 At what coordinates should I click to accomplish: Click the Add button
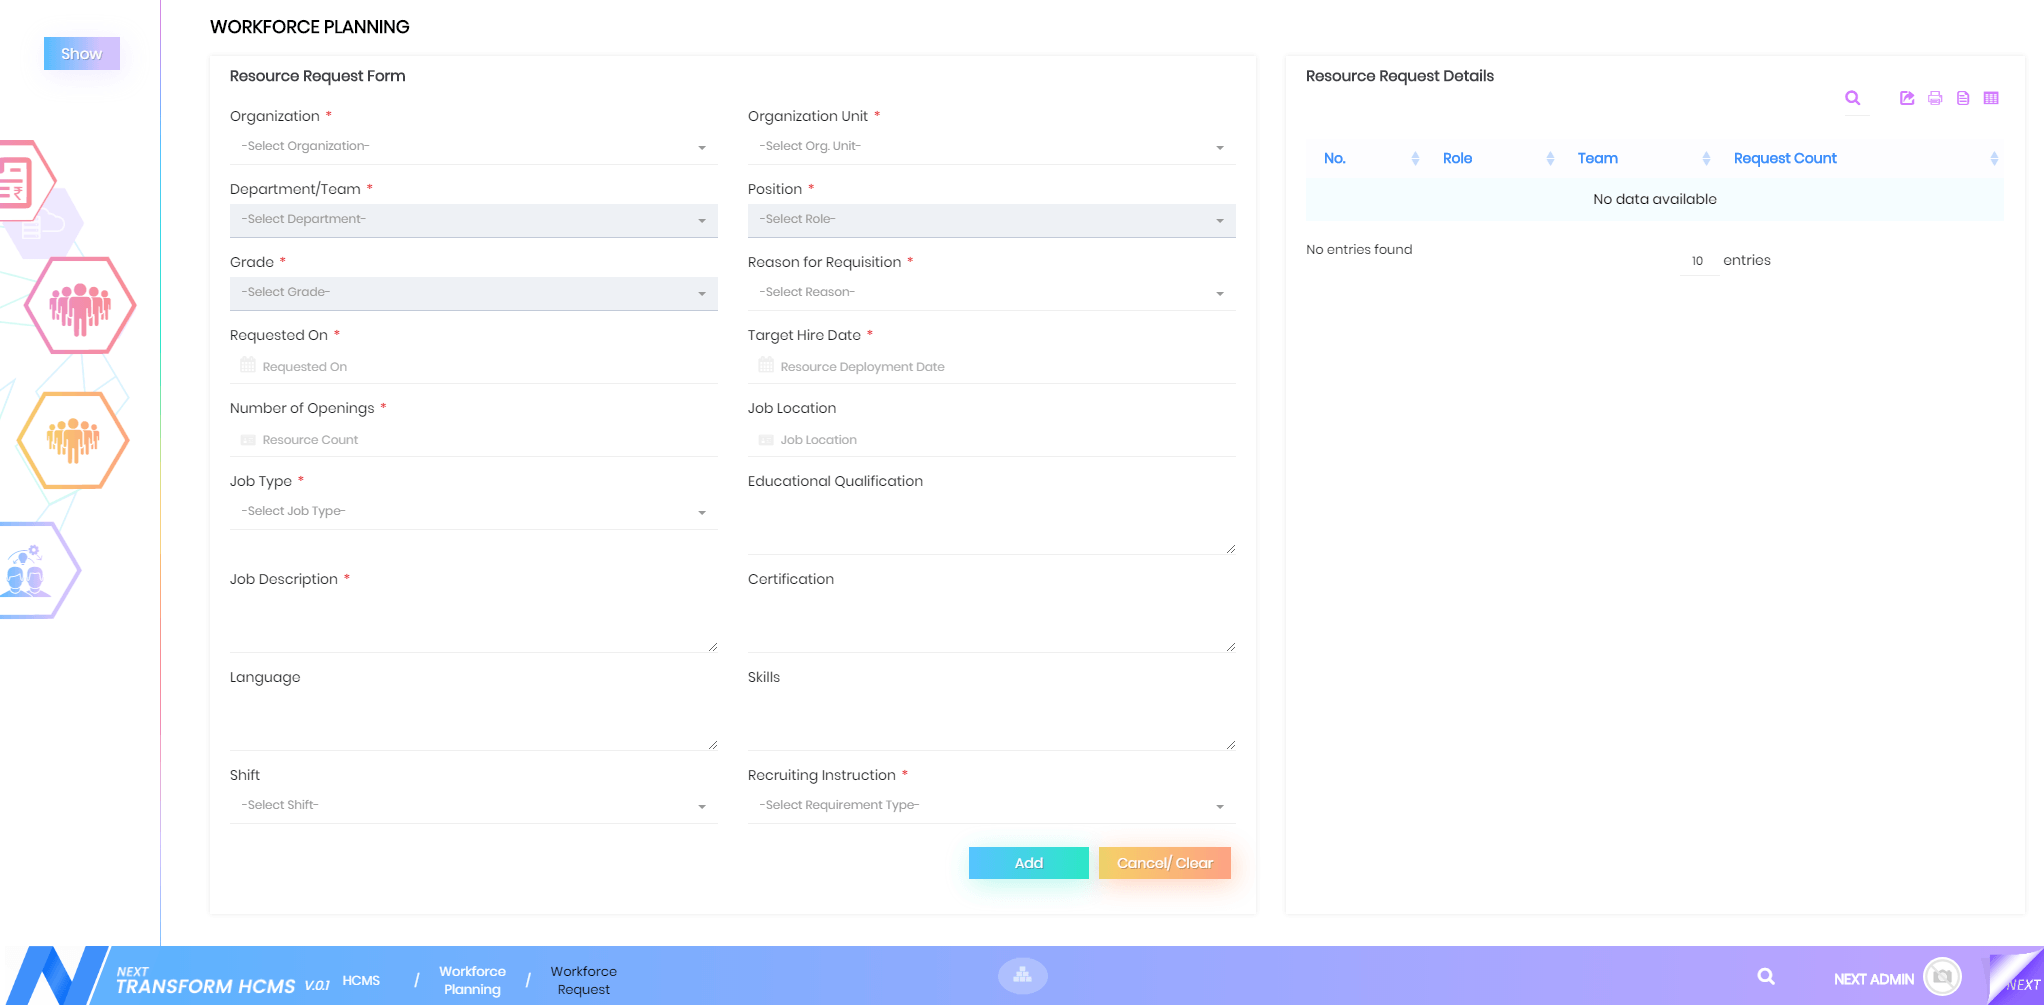1028,863
